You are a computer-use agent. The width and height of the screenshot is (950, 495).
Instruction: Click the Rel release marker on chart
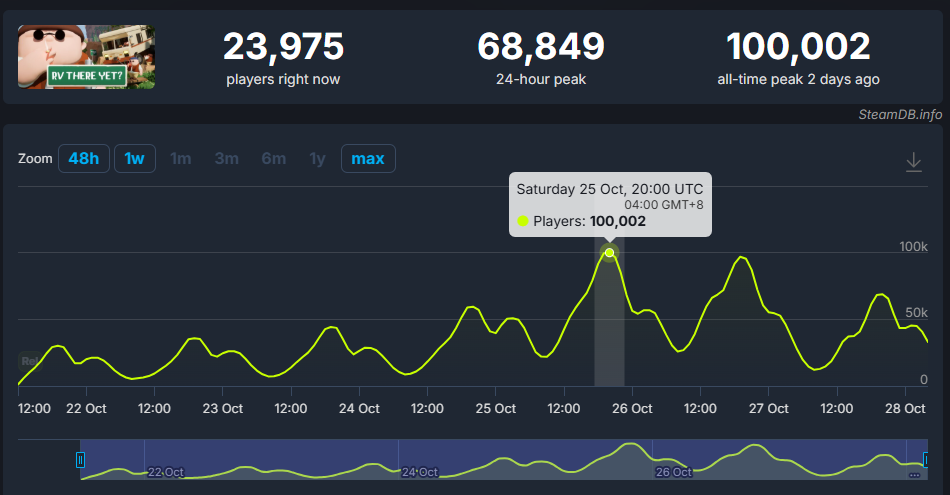(x=30, y=360)
